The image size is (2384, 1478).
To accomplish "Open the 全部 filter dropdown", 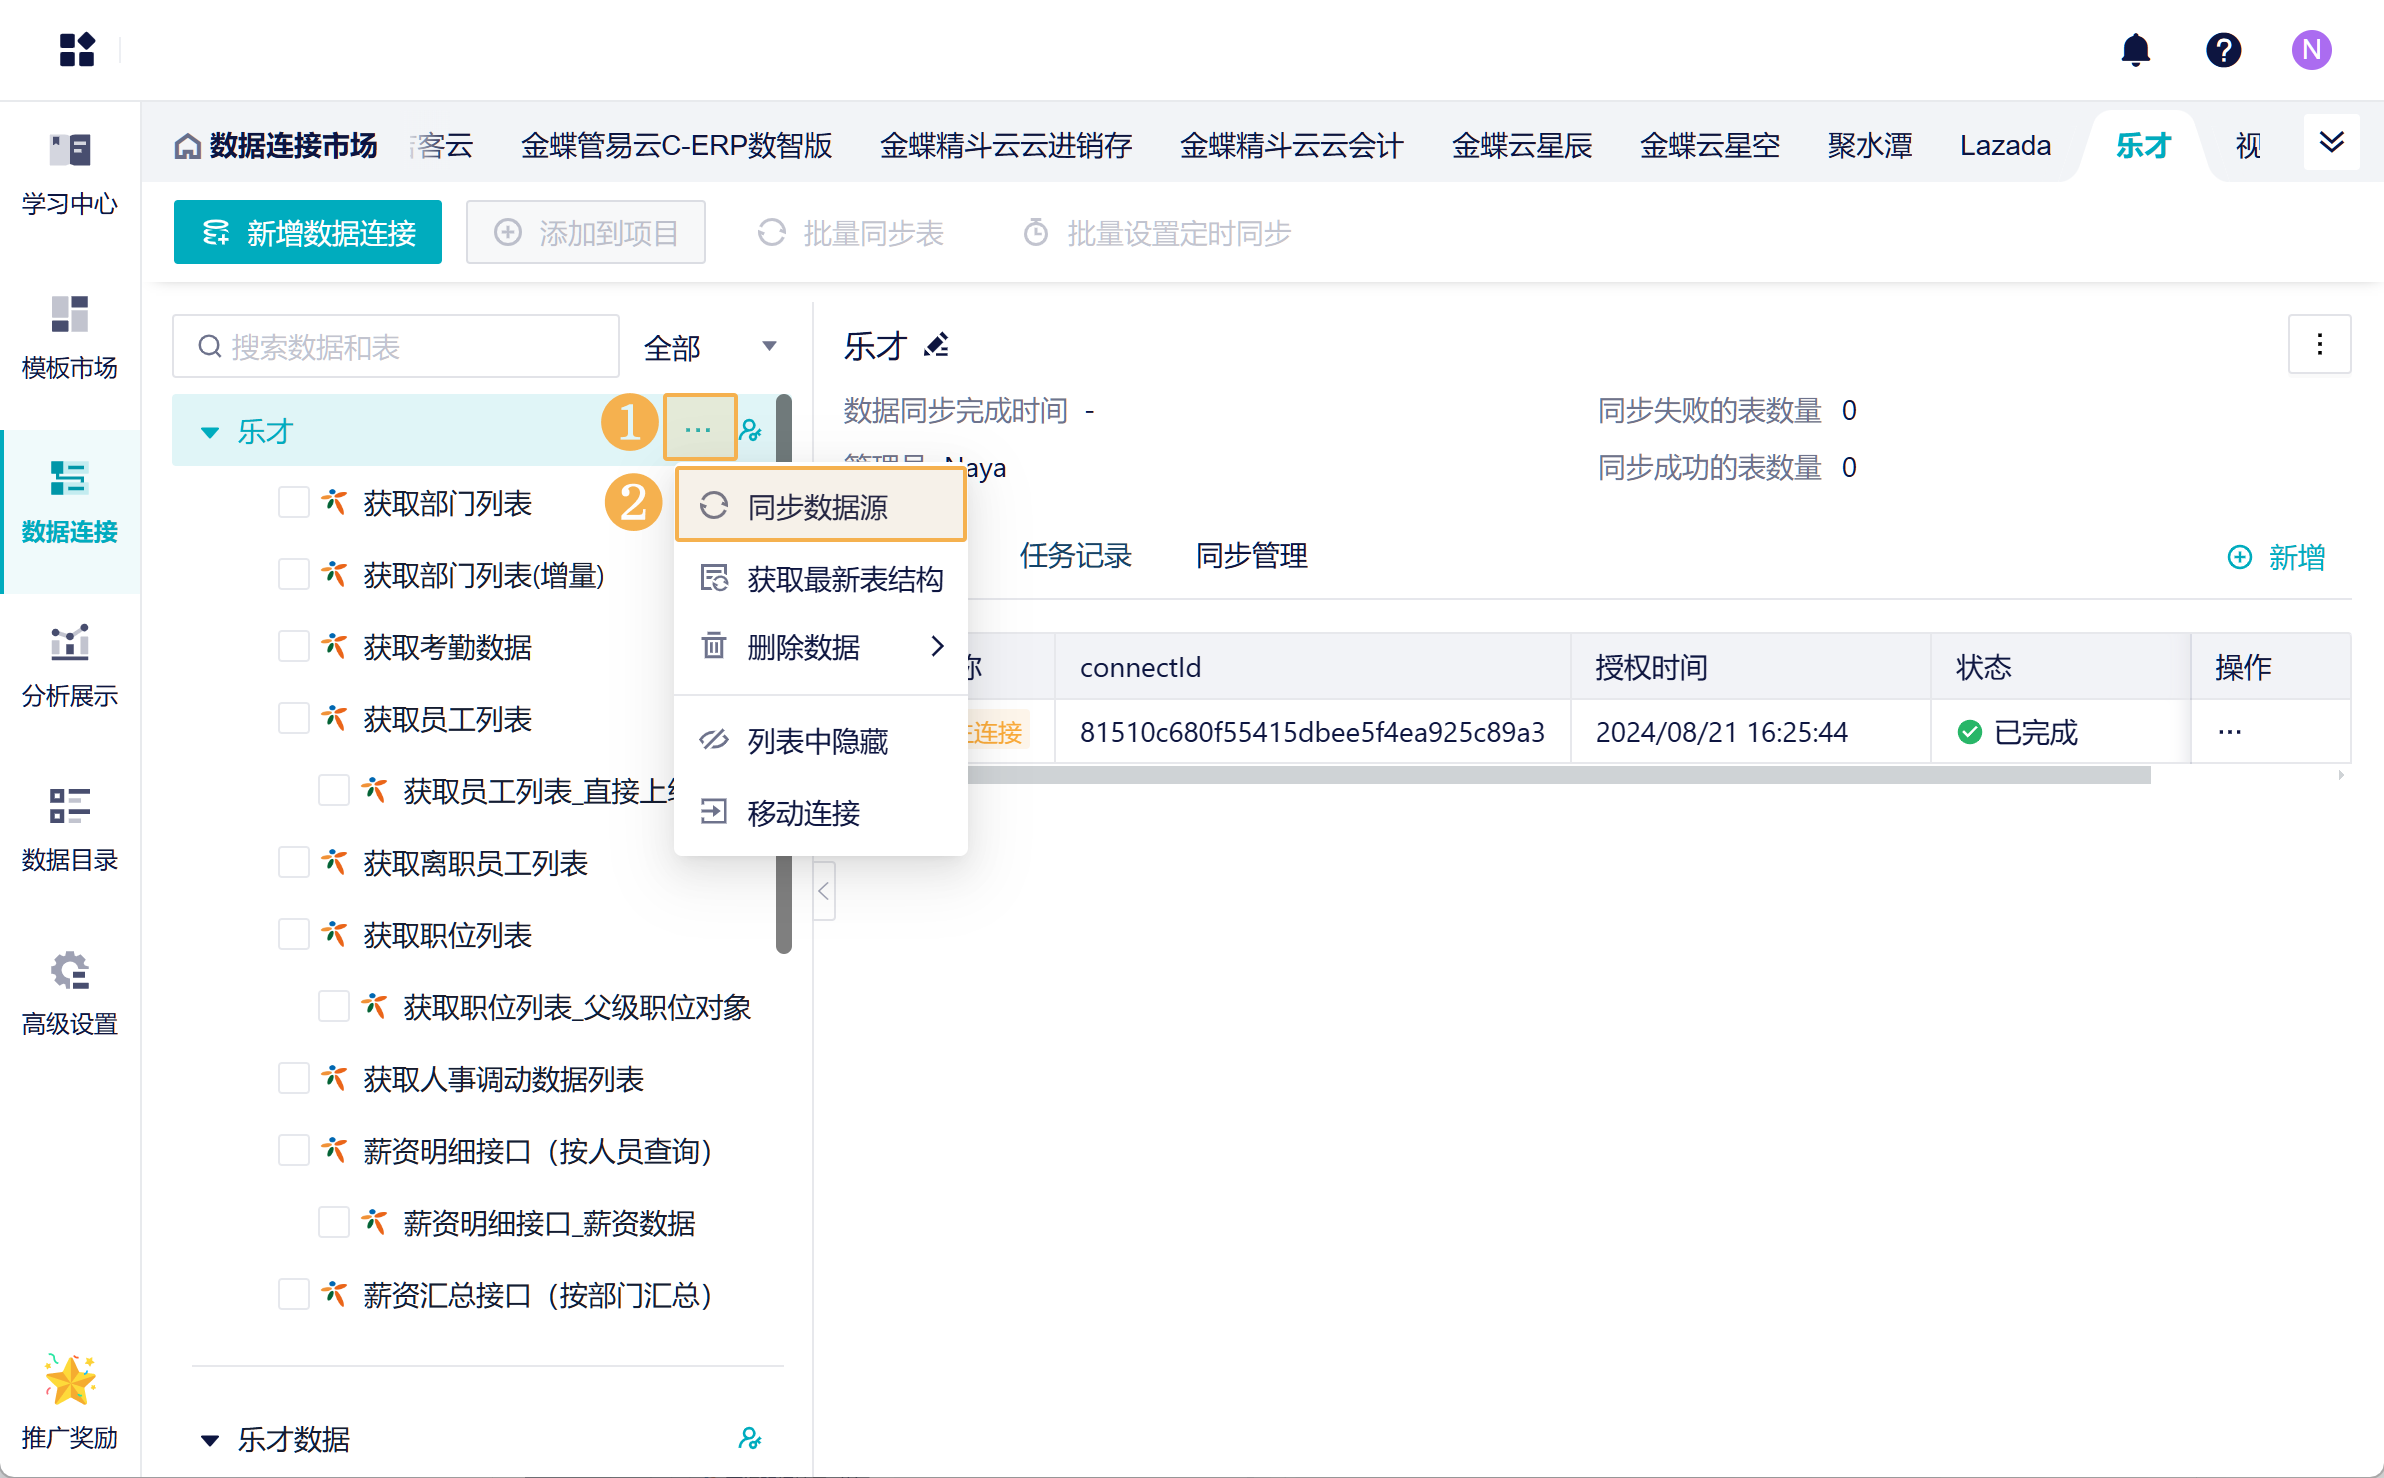I will pyautogui.click(x=710, y=347).
